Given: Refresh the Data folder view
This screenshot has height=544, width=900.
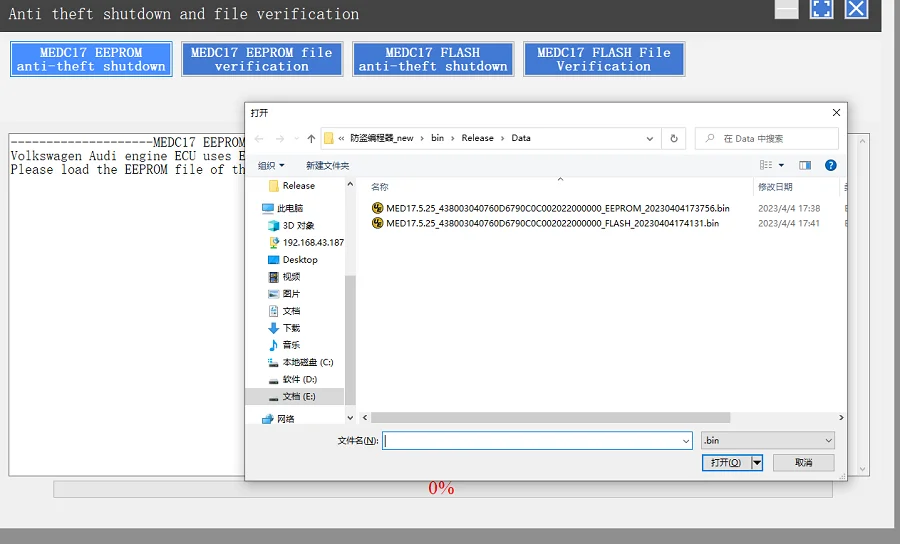Looking at the screenshot, I should point(674,138).
